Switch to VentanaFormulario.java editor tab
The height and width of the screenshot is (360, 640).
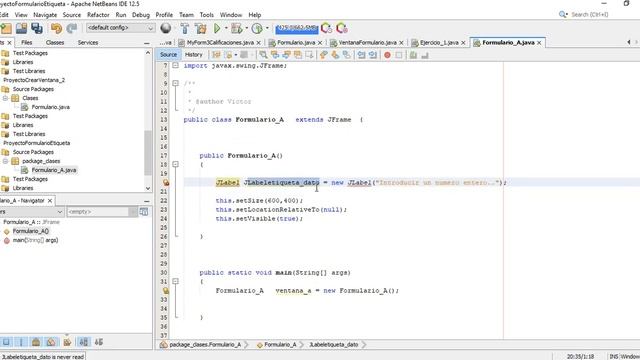[367, 42]
